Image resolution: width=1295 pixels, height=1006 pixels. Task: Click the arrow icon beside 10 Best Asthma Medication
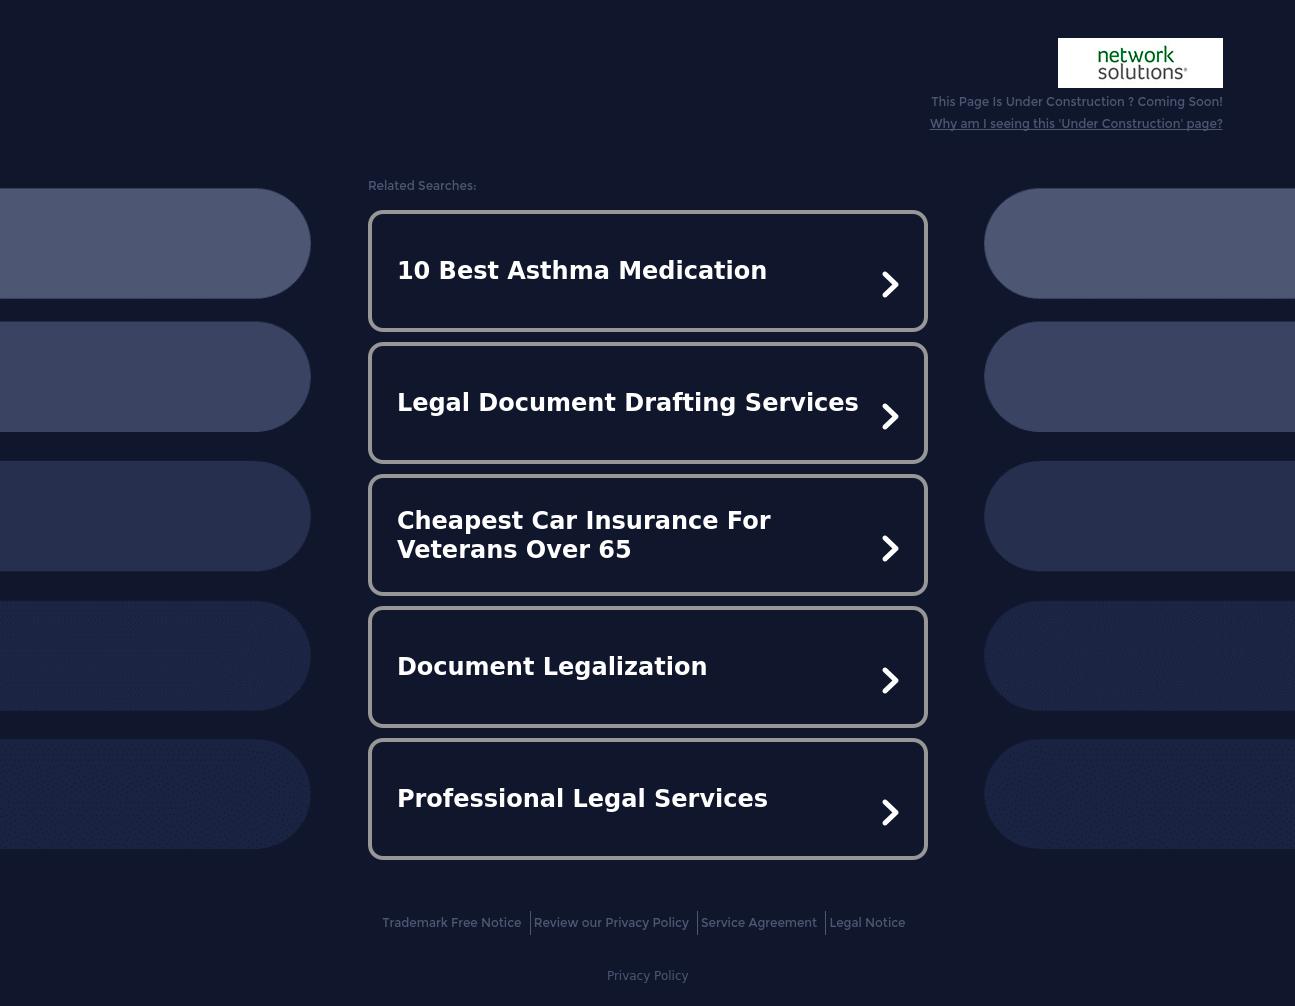(x=889, y=284)
